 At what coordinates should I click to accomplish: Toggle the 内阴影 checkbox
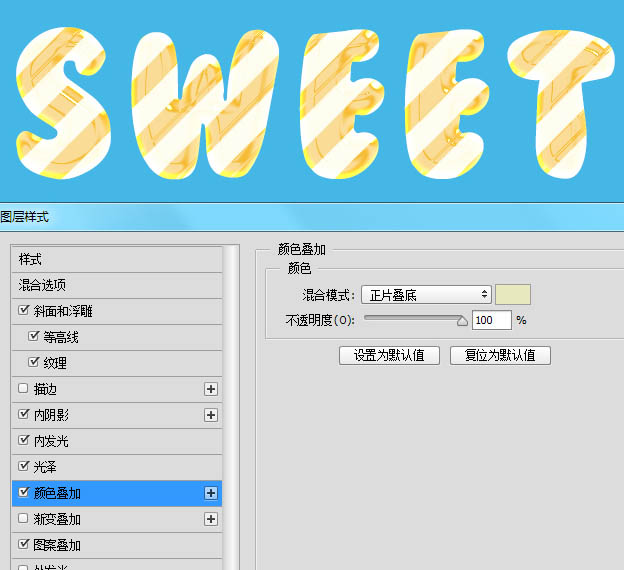(x=23, y=414)
